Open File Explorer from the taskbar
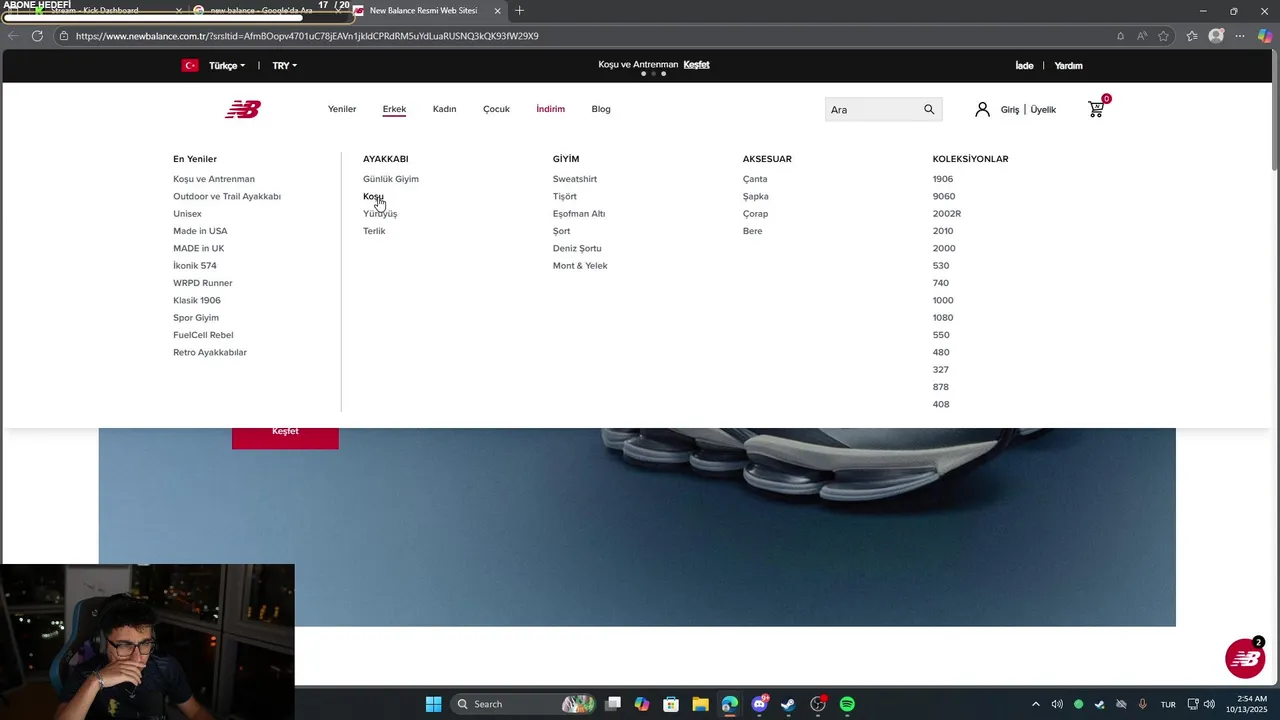The width and height of the screenshot is (1280, 720). 700,704
